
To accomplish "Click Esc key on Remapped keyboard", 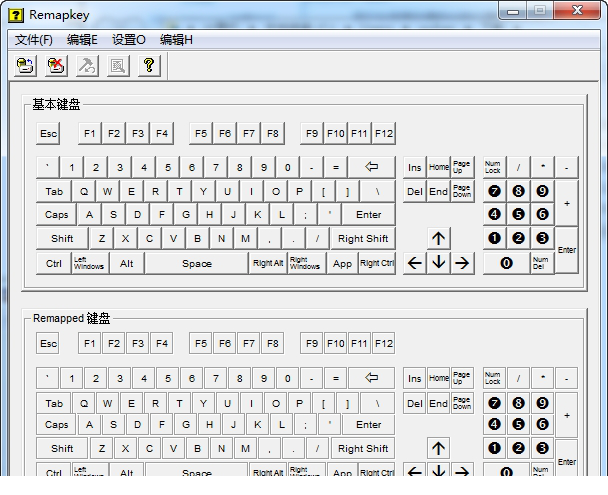I will pos(48,343).
